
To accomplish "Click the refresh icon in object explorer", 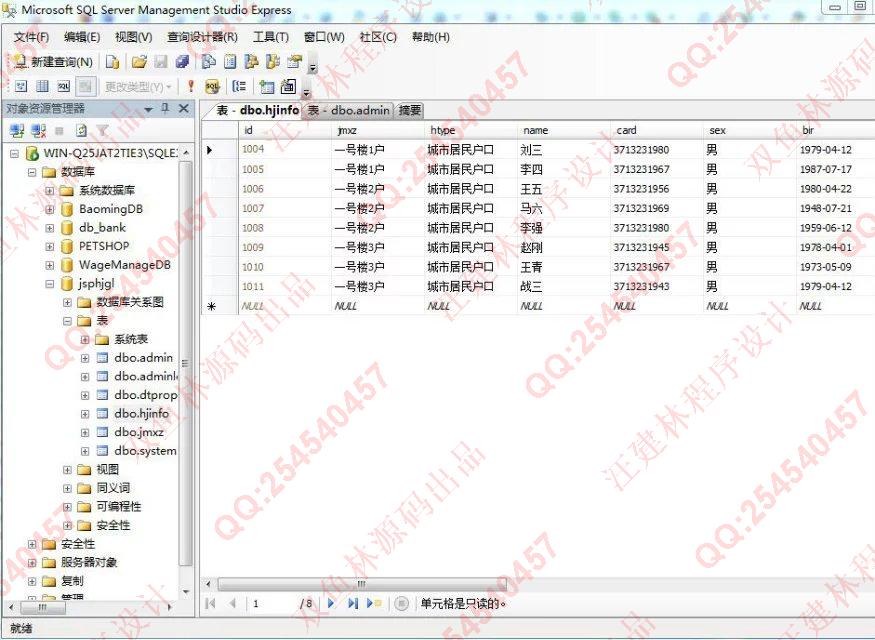I will click(81, 131).
